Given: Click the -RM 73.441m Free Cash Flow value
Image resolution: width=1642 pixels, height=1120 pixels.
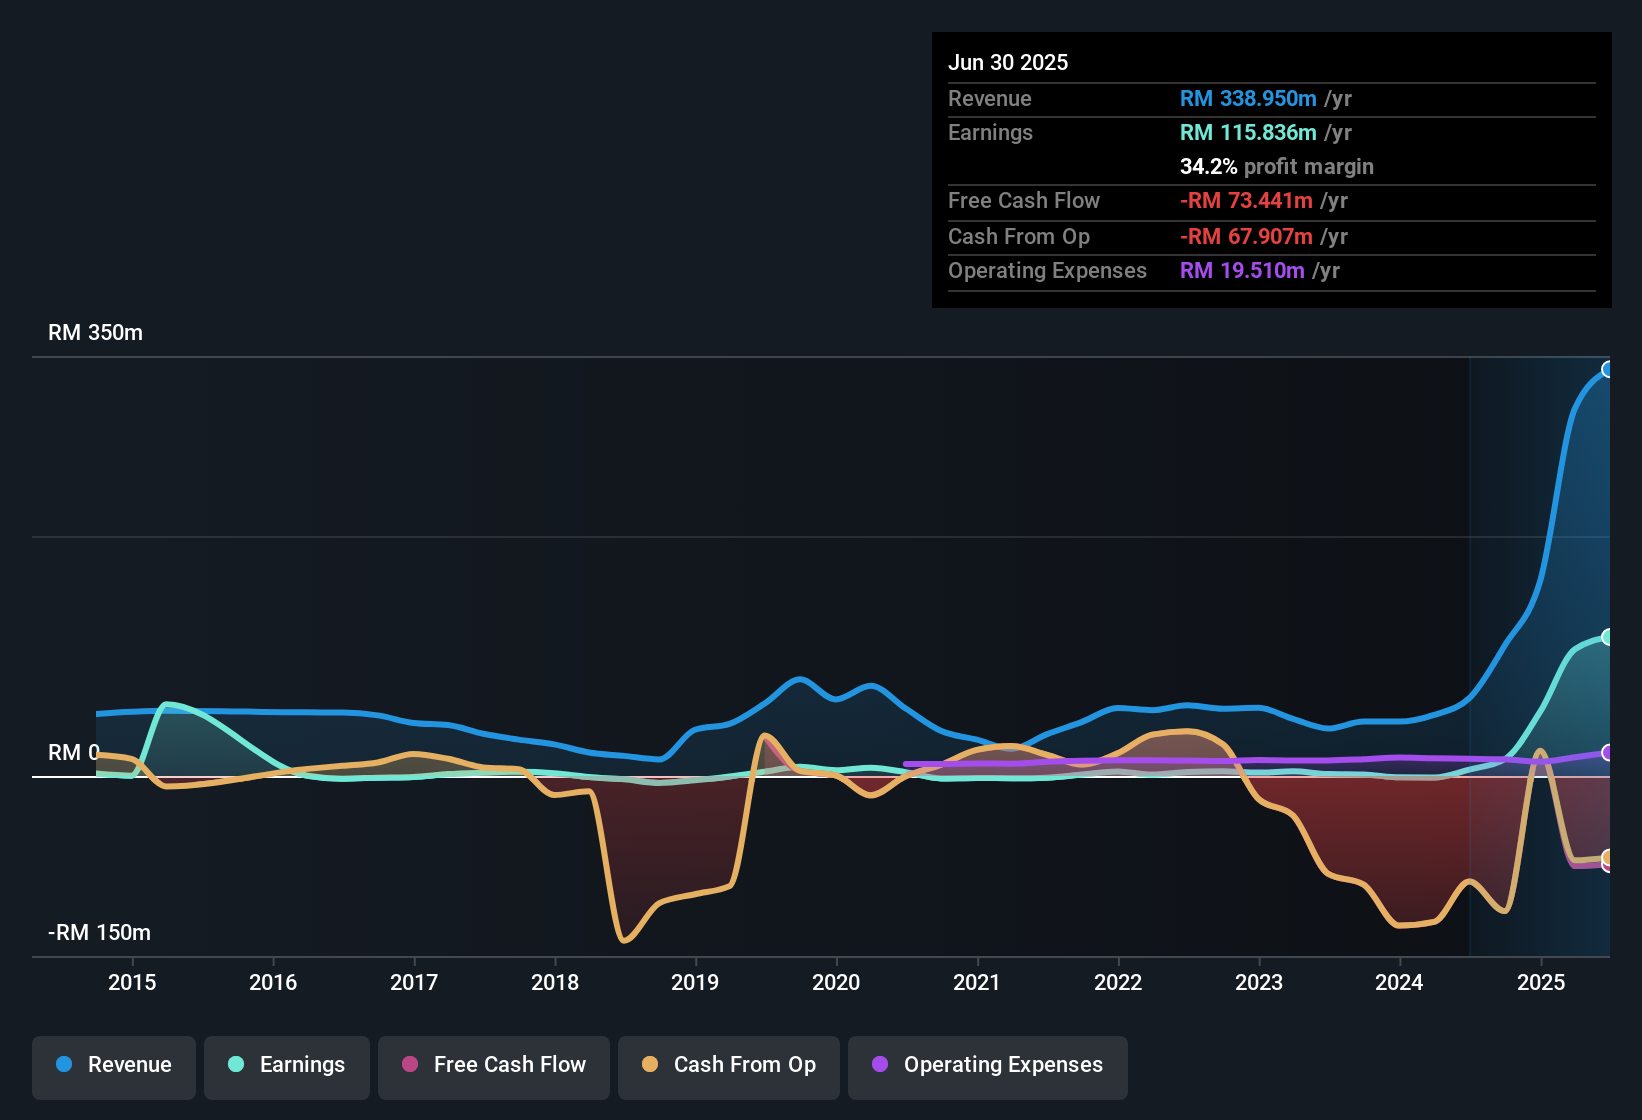Looking at the screenshot, I should tap(1246, 201).
